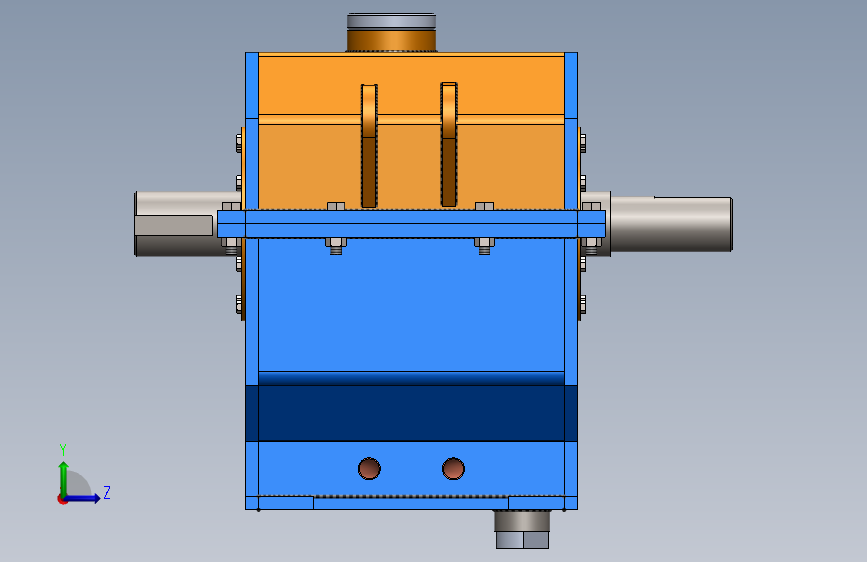This screenshot has height=562, width=867.
Task: Select the left lifting lug on cover
Action: 369,146
